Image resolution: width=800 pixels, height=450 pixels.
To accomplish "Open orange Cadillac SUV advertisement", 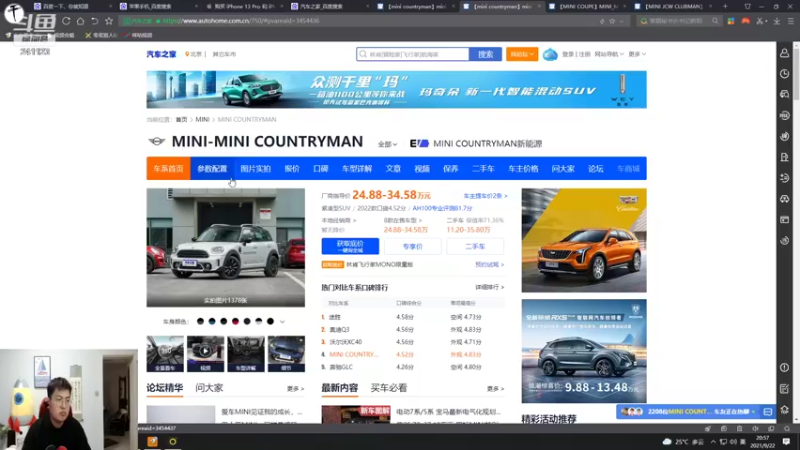I will pos(584,240).
